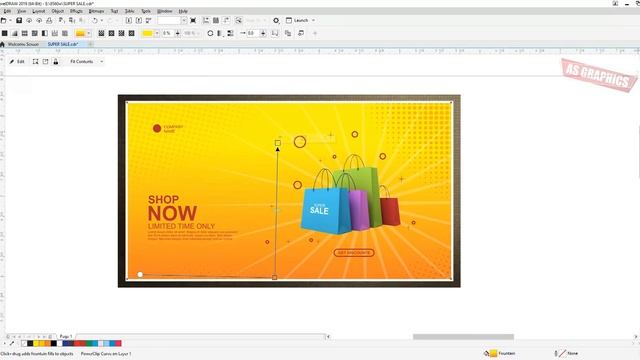The image size is (640, 360).
Task: Pick the green swatch in the document palette
Action: (x=89, y=344)
